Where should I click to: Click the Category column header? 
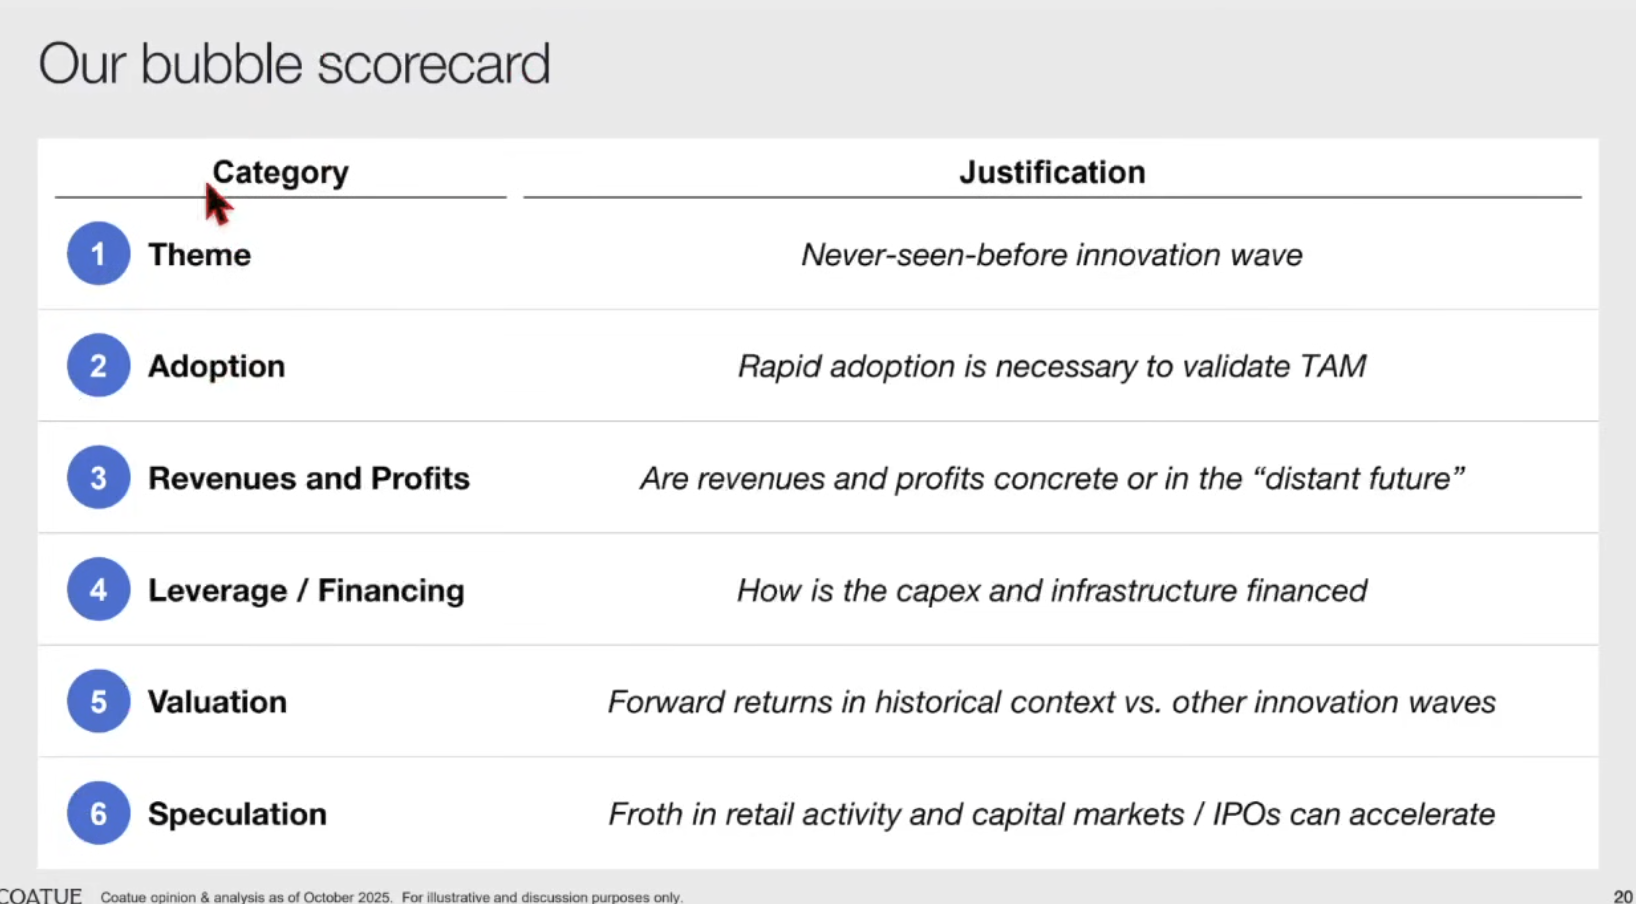[280, 172]
